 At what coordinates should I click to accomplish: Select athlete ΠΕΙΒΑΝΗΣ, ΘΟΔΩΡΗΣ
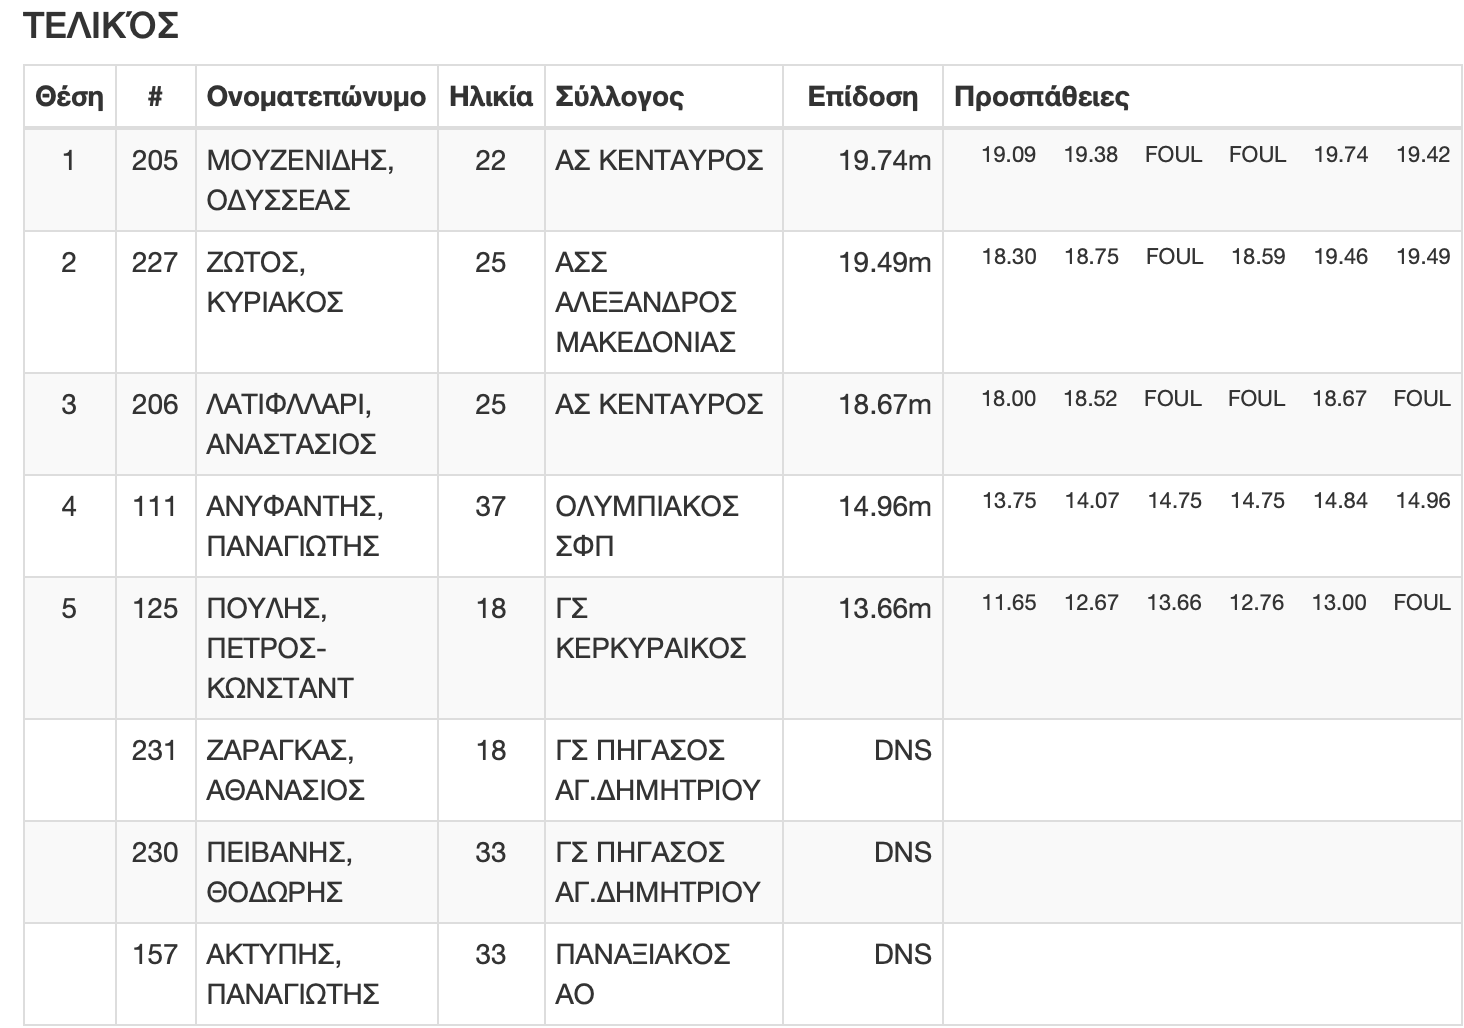[x=278, y=872]
